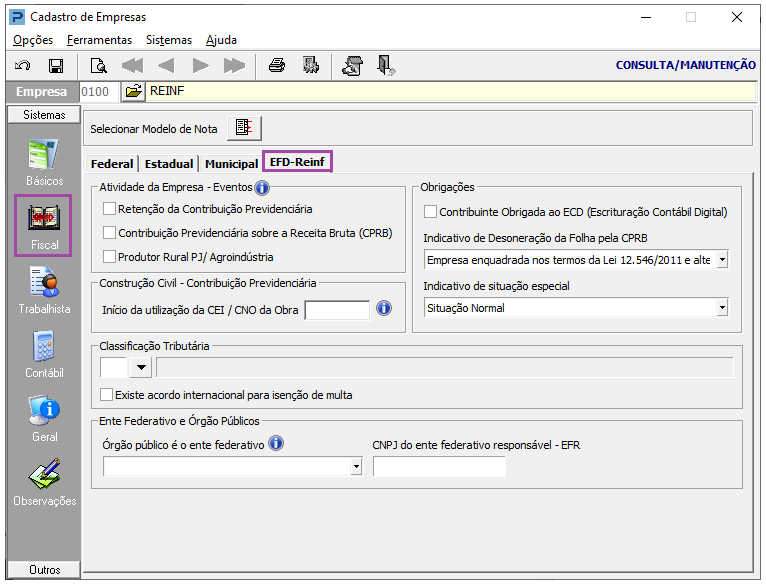766x586 pixels.
Task: Open the Contábil sidebar section
Action: tap(44, 355)
